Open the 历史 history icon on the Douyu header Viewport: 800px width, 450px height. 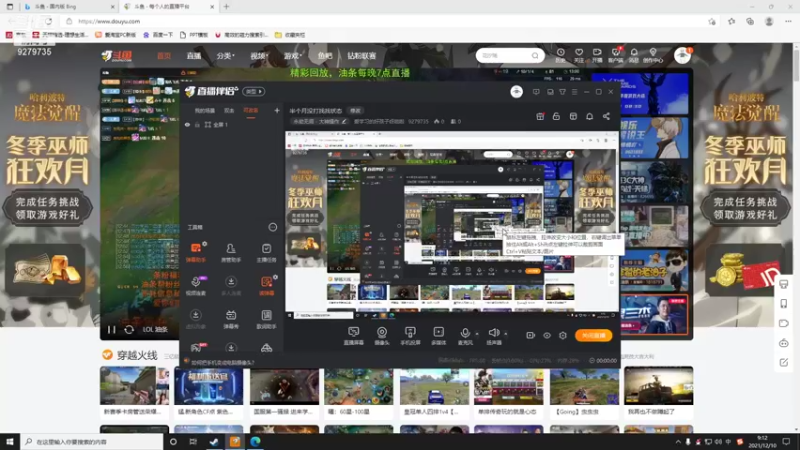click(560, 55)
